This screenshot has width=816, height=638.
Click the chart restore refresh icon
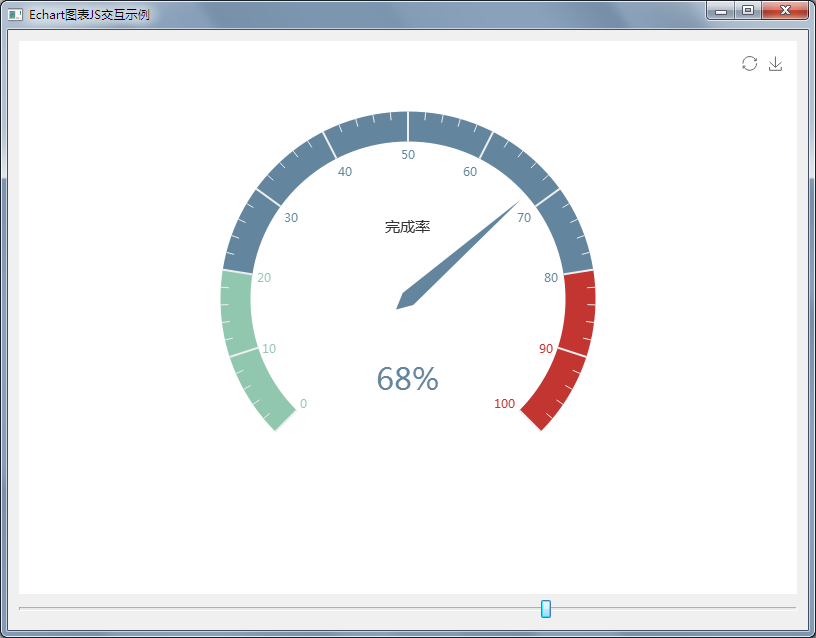pos(749,64)
